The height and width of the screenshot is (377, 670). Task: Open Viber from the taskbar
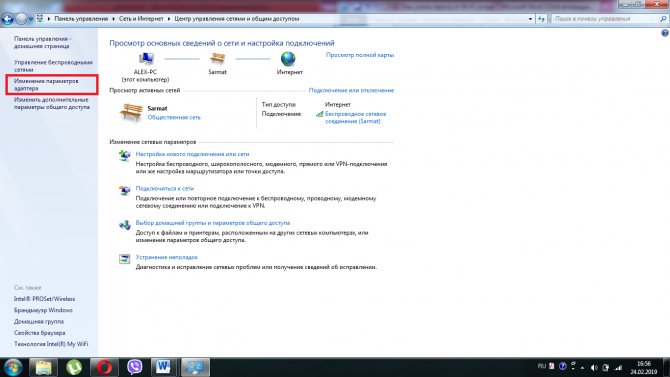135,367
